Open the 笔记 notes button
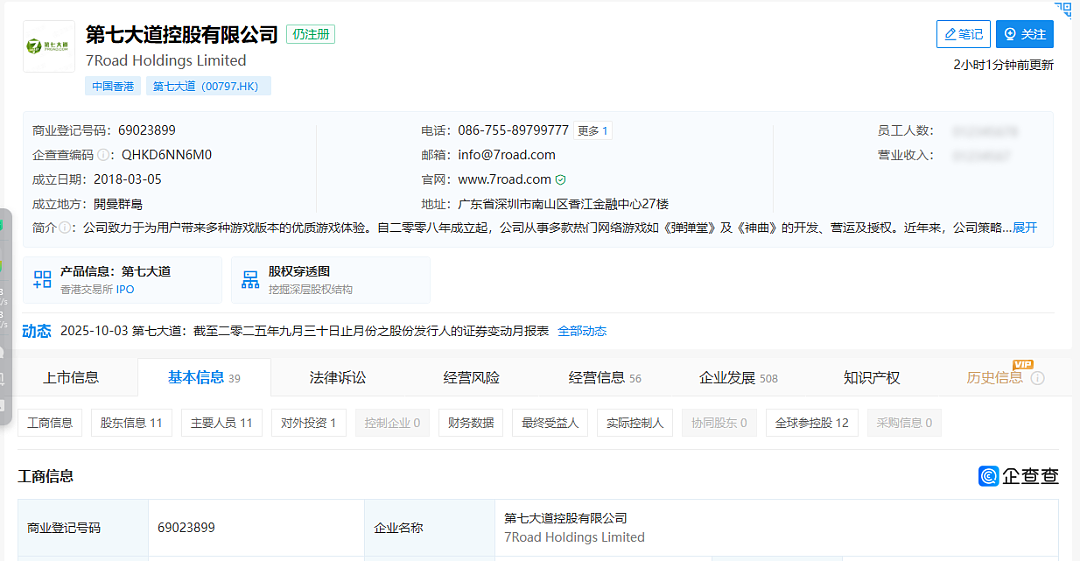 tap(963, 34)
